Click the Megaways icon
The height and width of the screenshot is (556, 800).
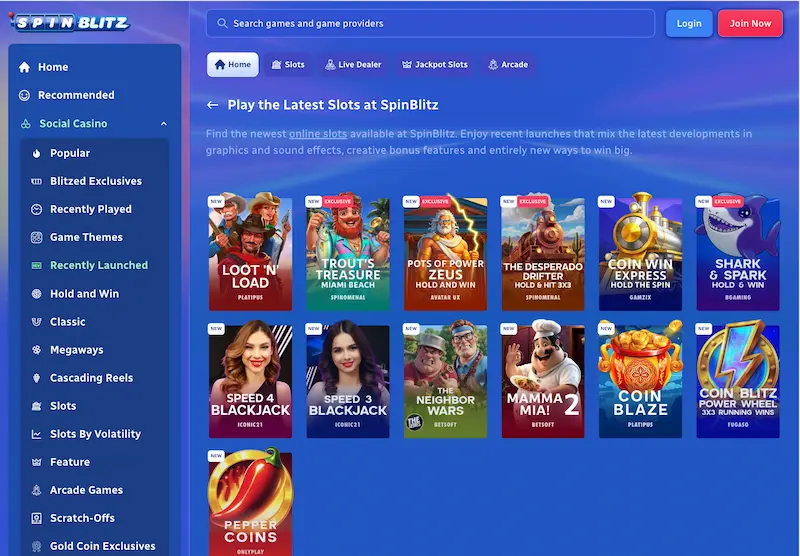(36, 350)
